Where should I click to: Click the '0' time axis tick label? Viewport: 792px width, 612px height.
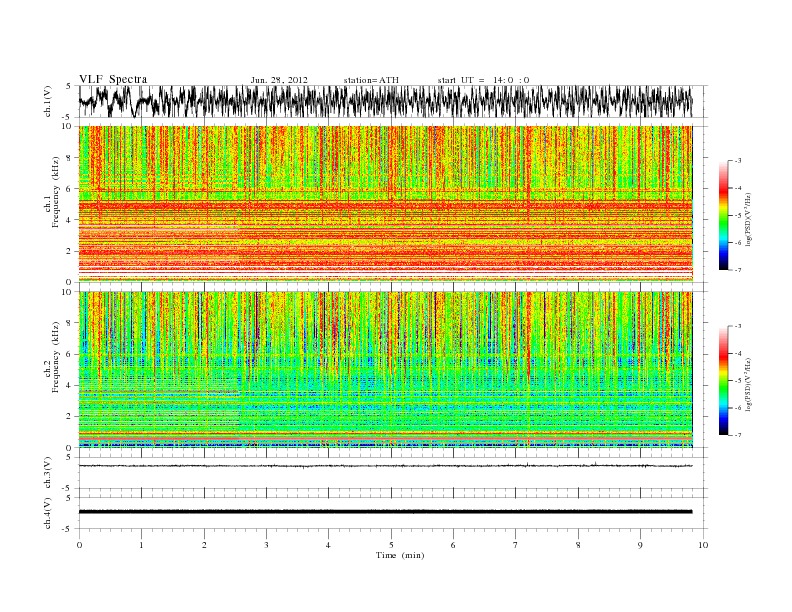point(79,545)
